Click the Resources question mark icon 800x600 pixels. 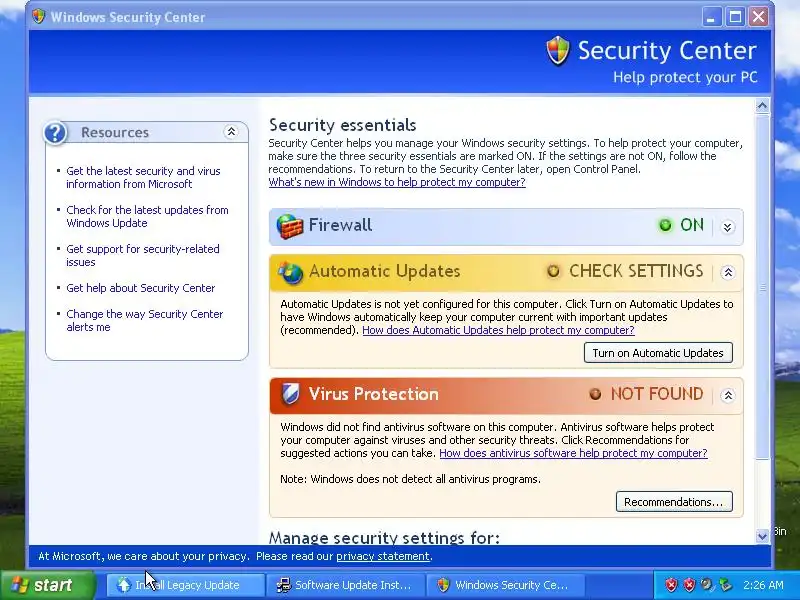point(55,133)
